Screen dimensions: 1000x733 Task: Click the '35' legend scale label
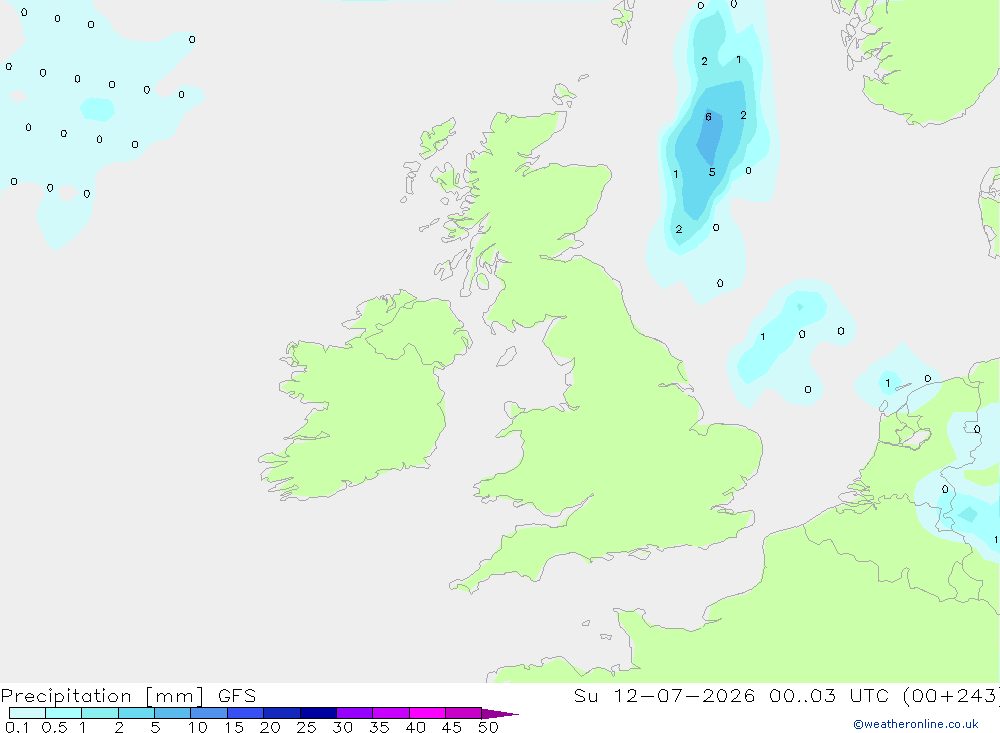(379, 727)
